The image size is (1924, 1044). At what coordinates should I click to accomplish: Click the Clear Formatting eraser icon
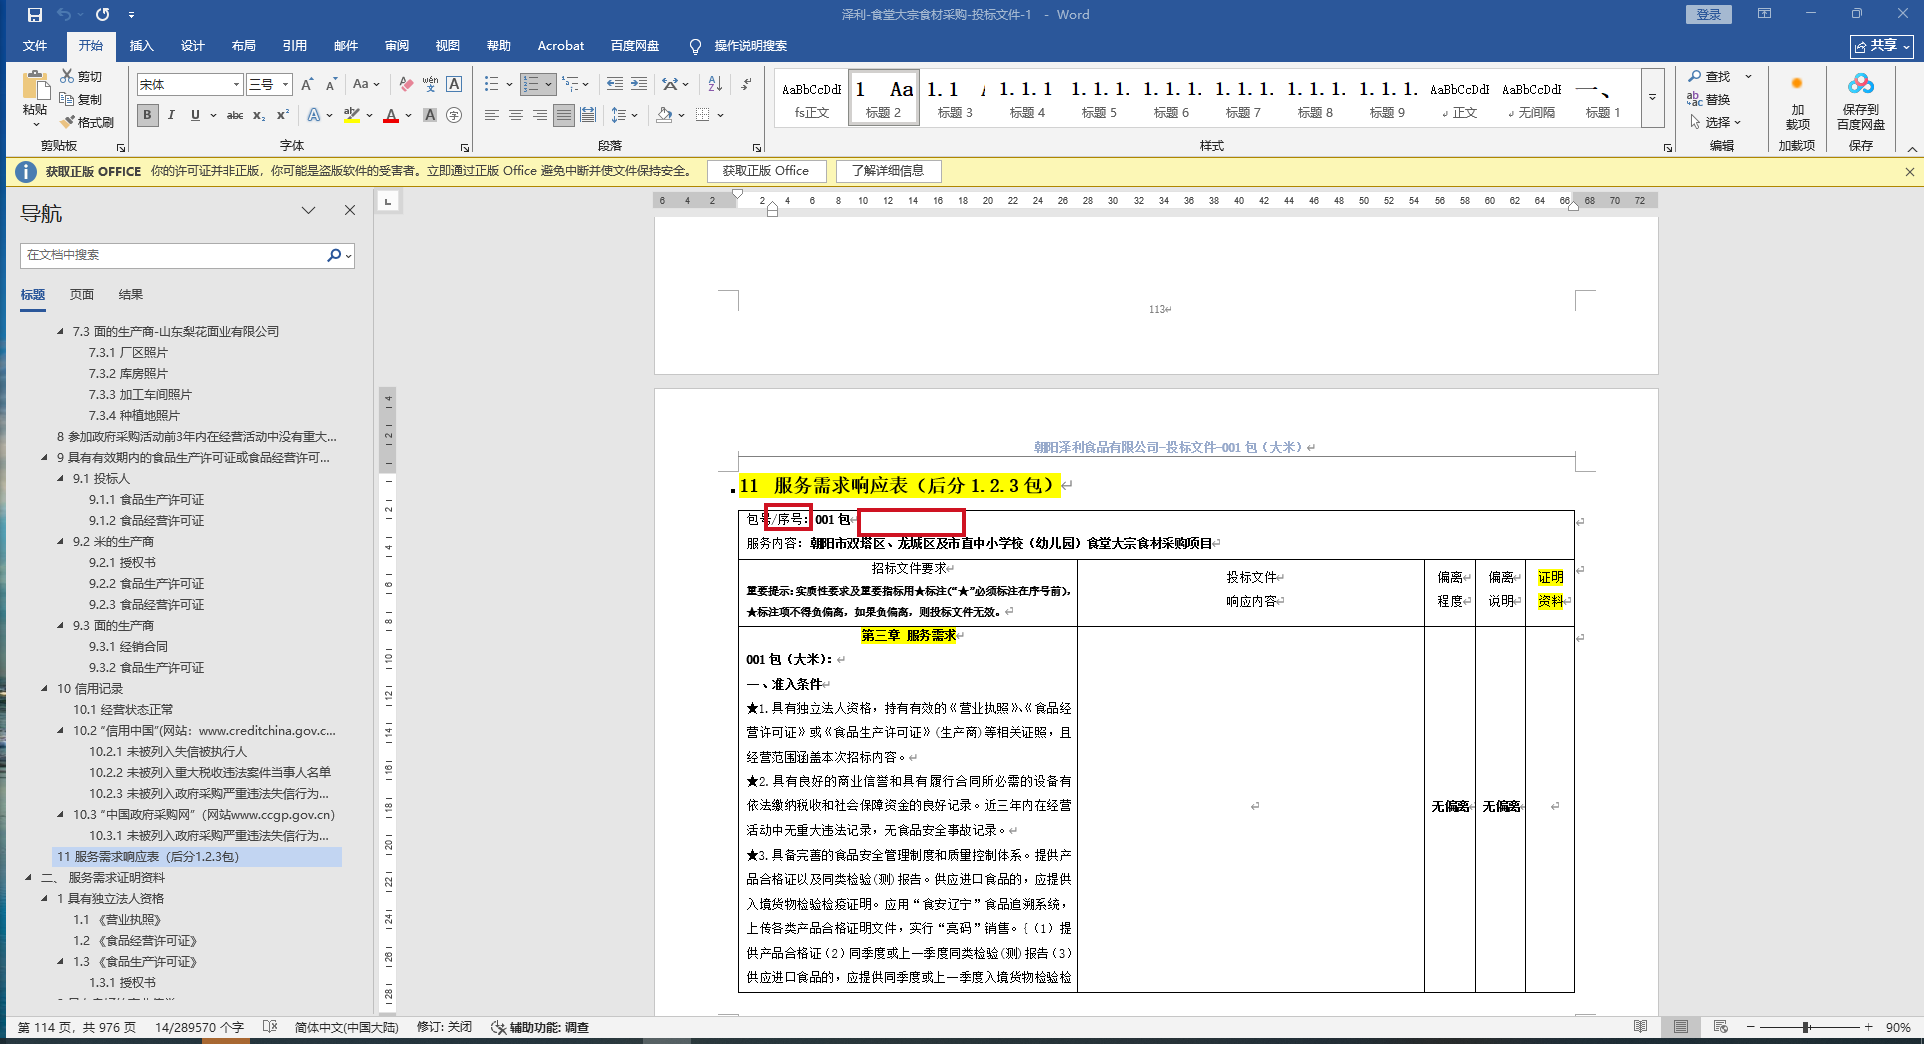tap(406, 85)
